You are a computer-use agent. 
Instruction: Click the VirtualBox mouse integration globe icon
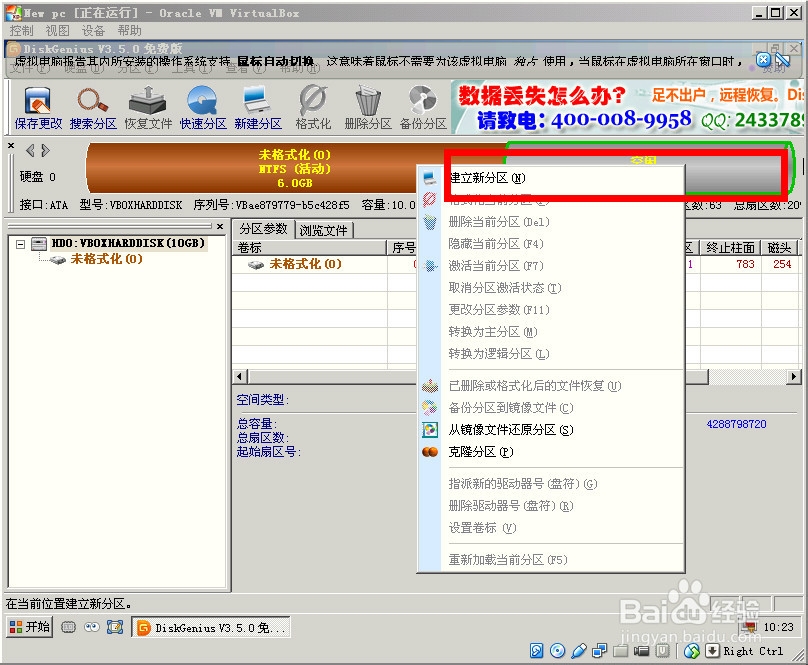point(692,652)
